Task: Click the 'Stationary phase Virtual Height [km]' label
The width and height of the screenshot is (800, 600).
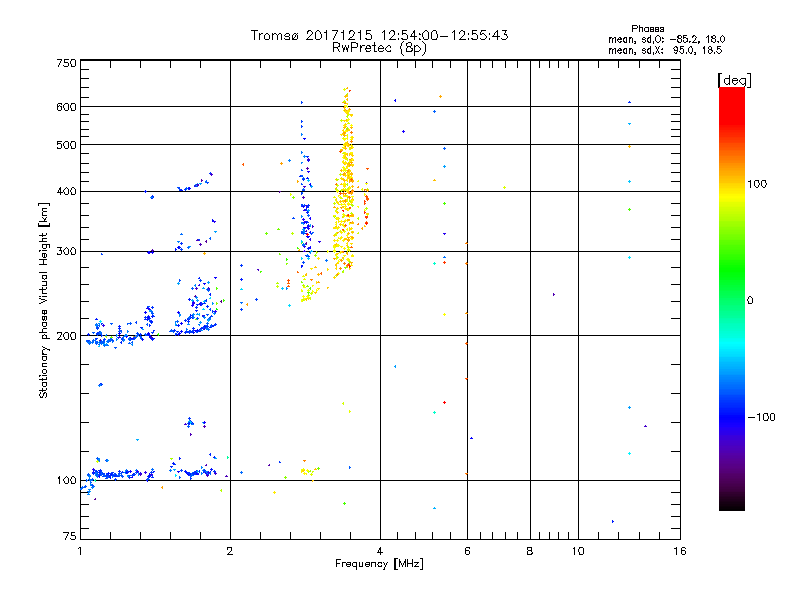Action: pos(44,300)
